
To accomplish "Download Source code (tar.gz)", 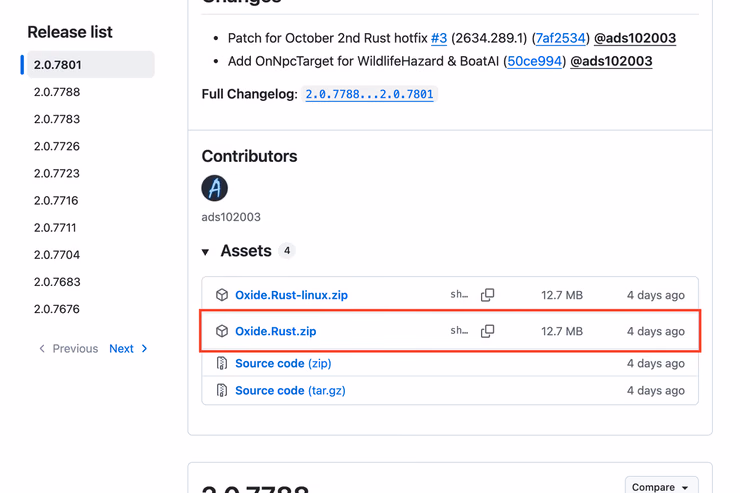I will (x=290, y=390).
